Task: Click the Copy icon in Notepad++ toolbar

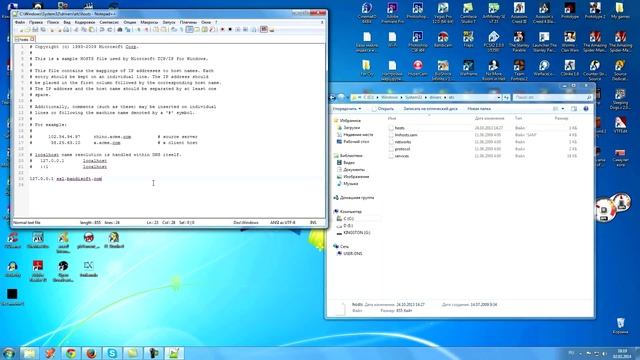Action: [84, 29]
